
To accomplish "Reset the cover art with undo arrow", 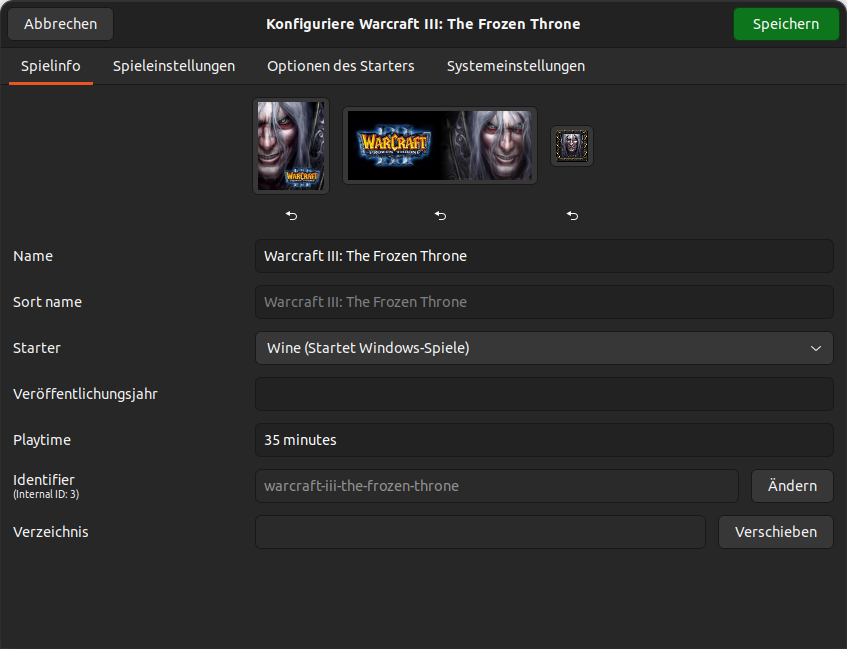I will coord(291,215).
